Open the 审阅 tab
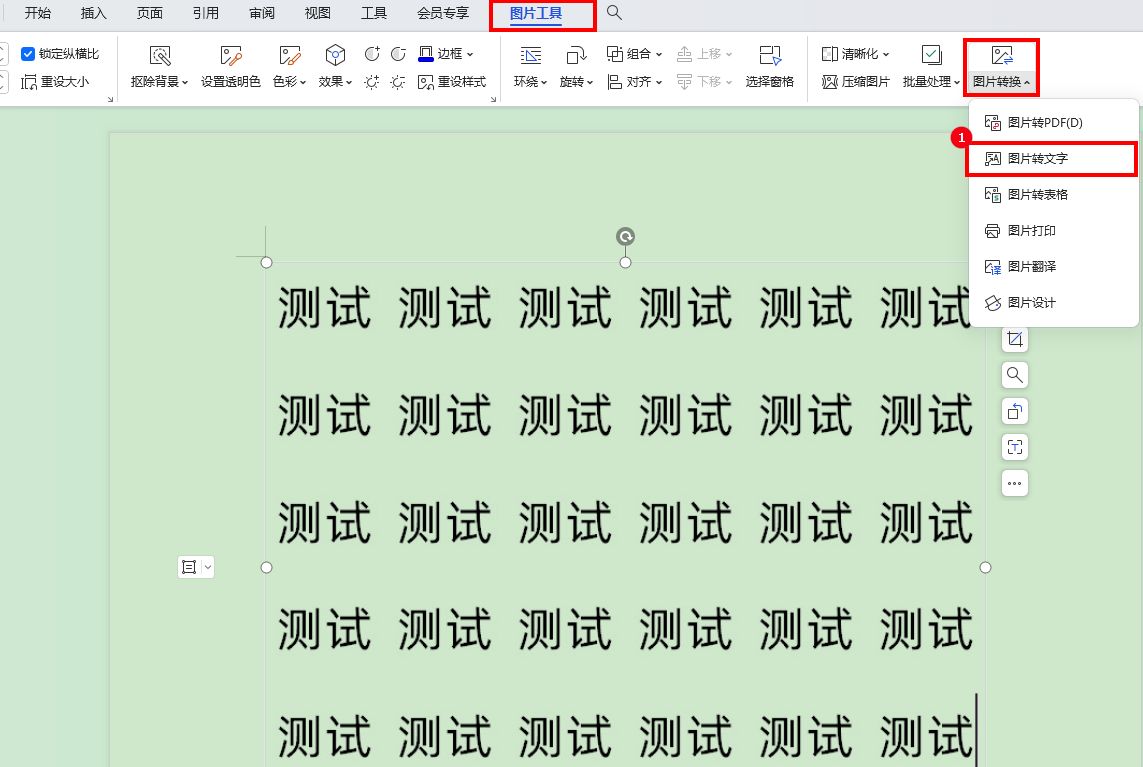 (262, 13)
